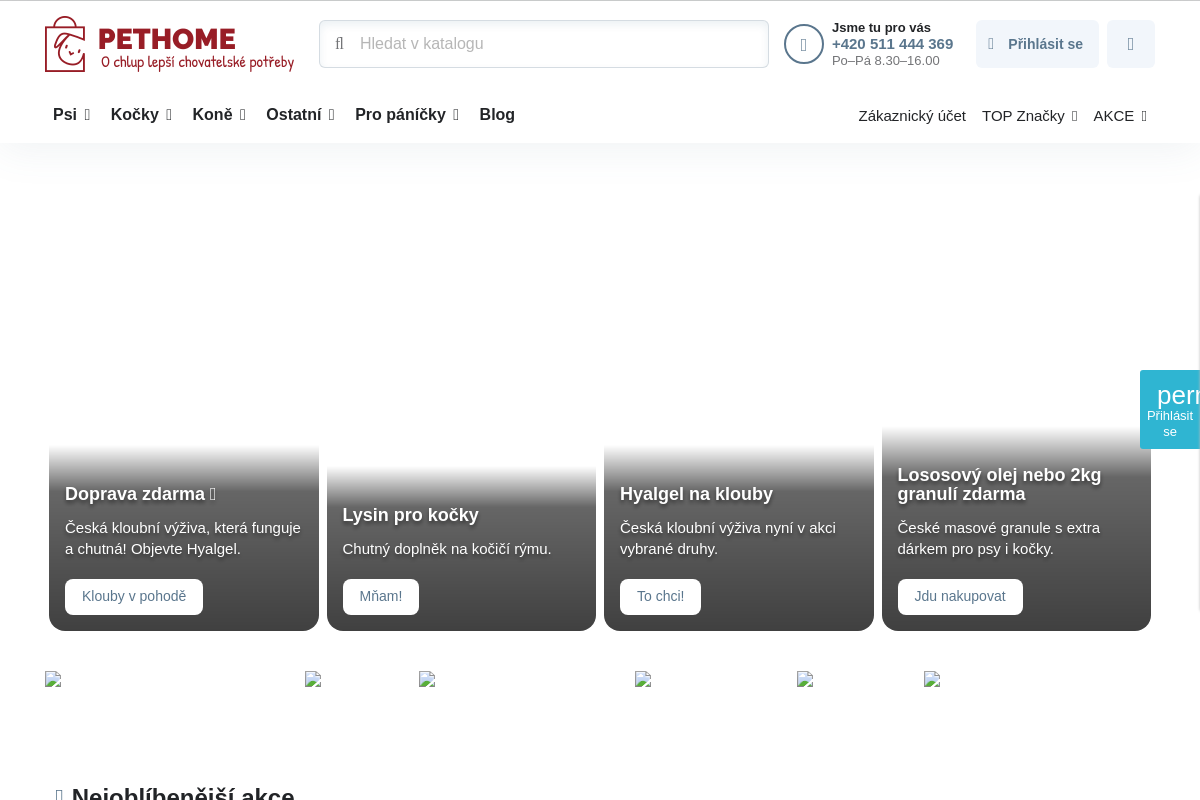Open the cart icon button
This screenshot has height=800, width=1200.
[x=1131, y=44]
